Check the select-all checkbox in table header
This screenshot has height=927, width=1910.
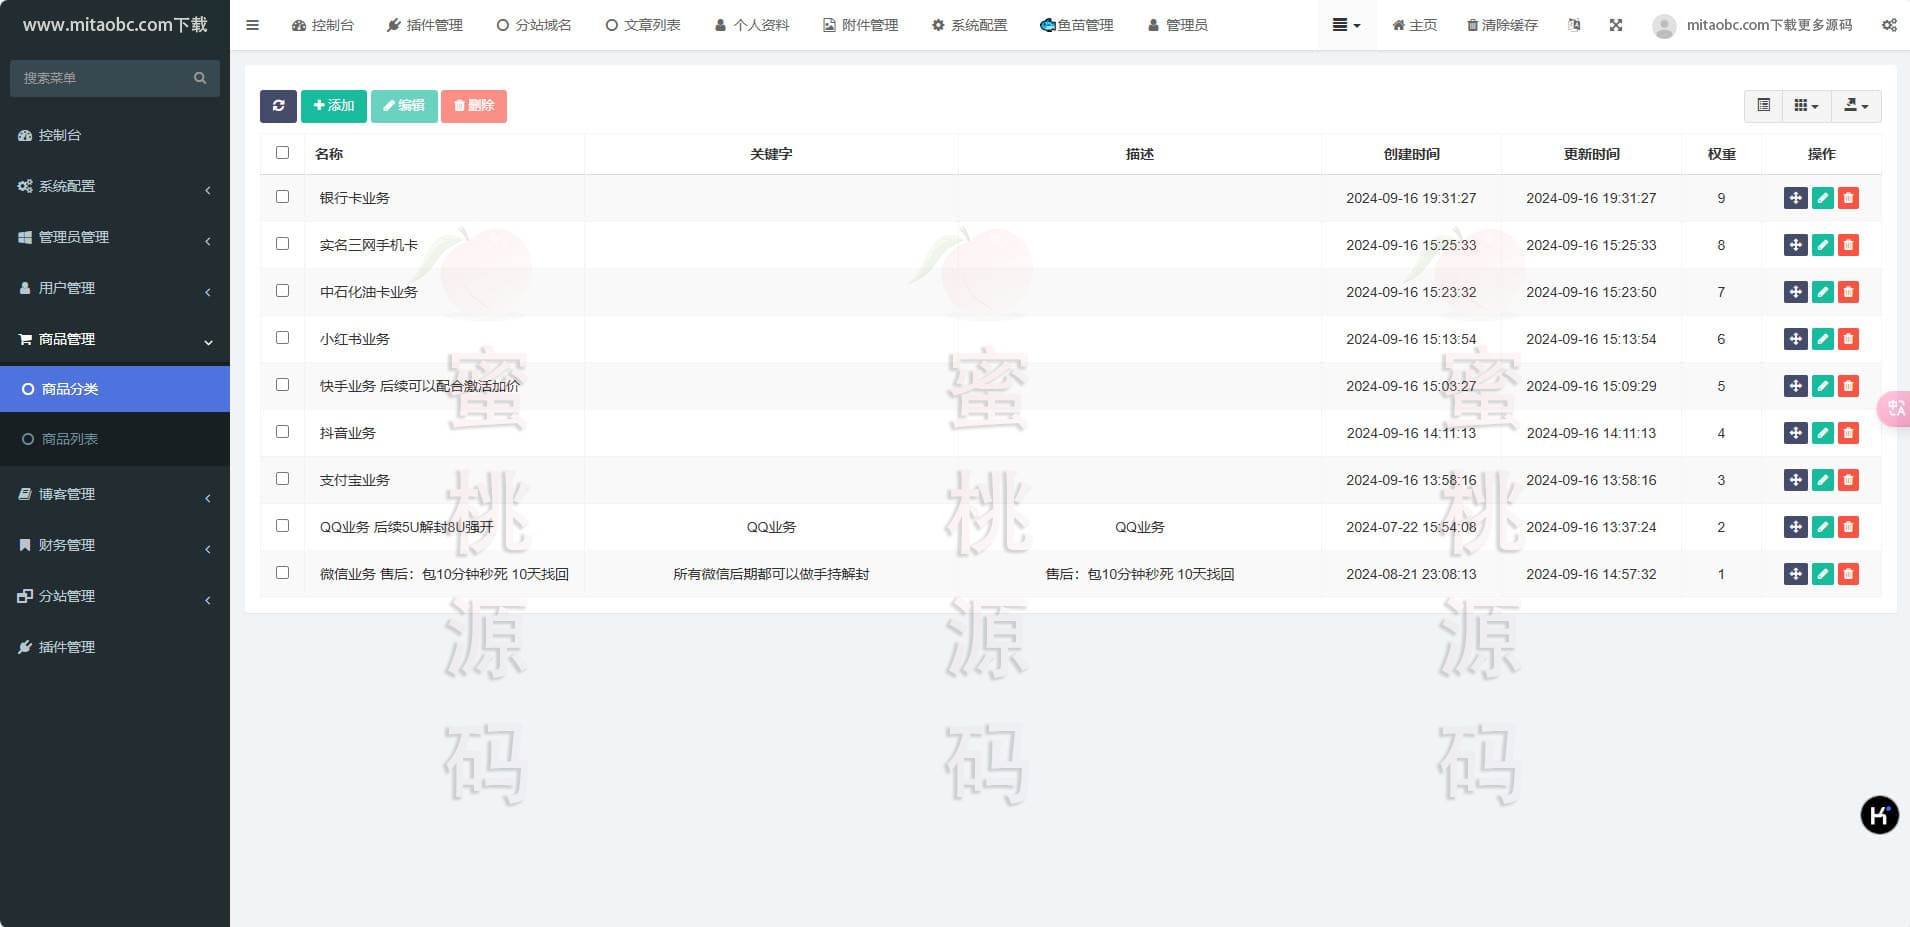click(x=282, y=153)
